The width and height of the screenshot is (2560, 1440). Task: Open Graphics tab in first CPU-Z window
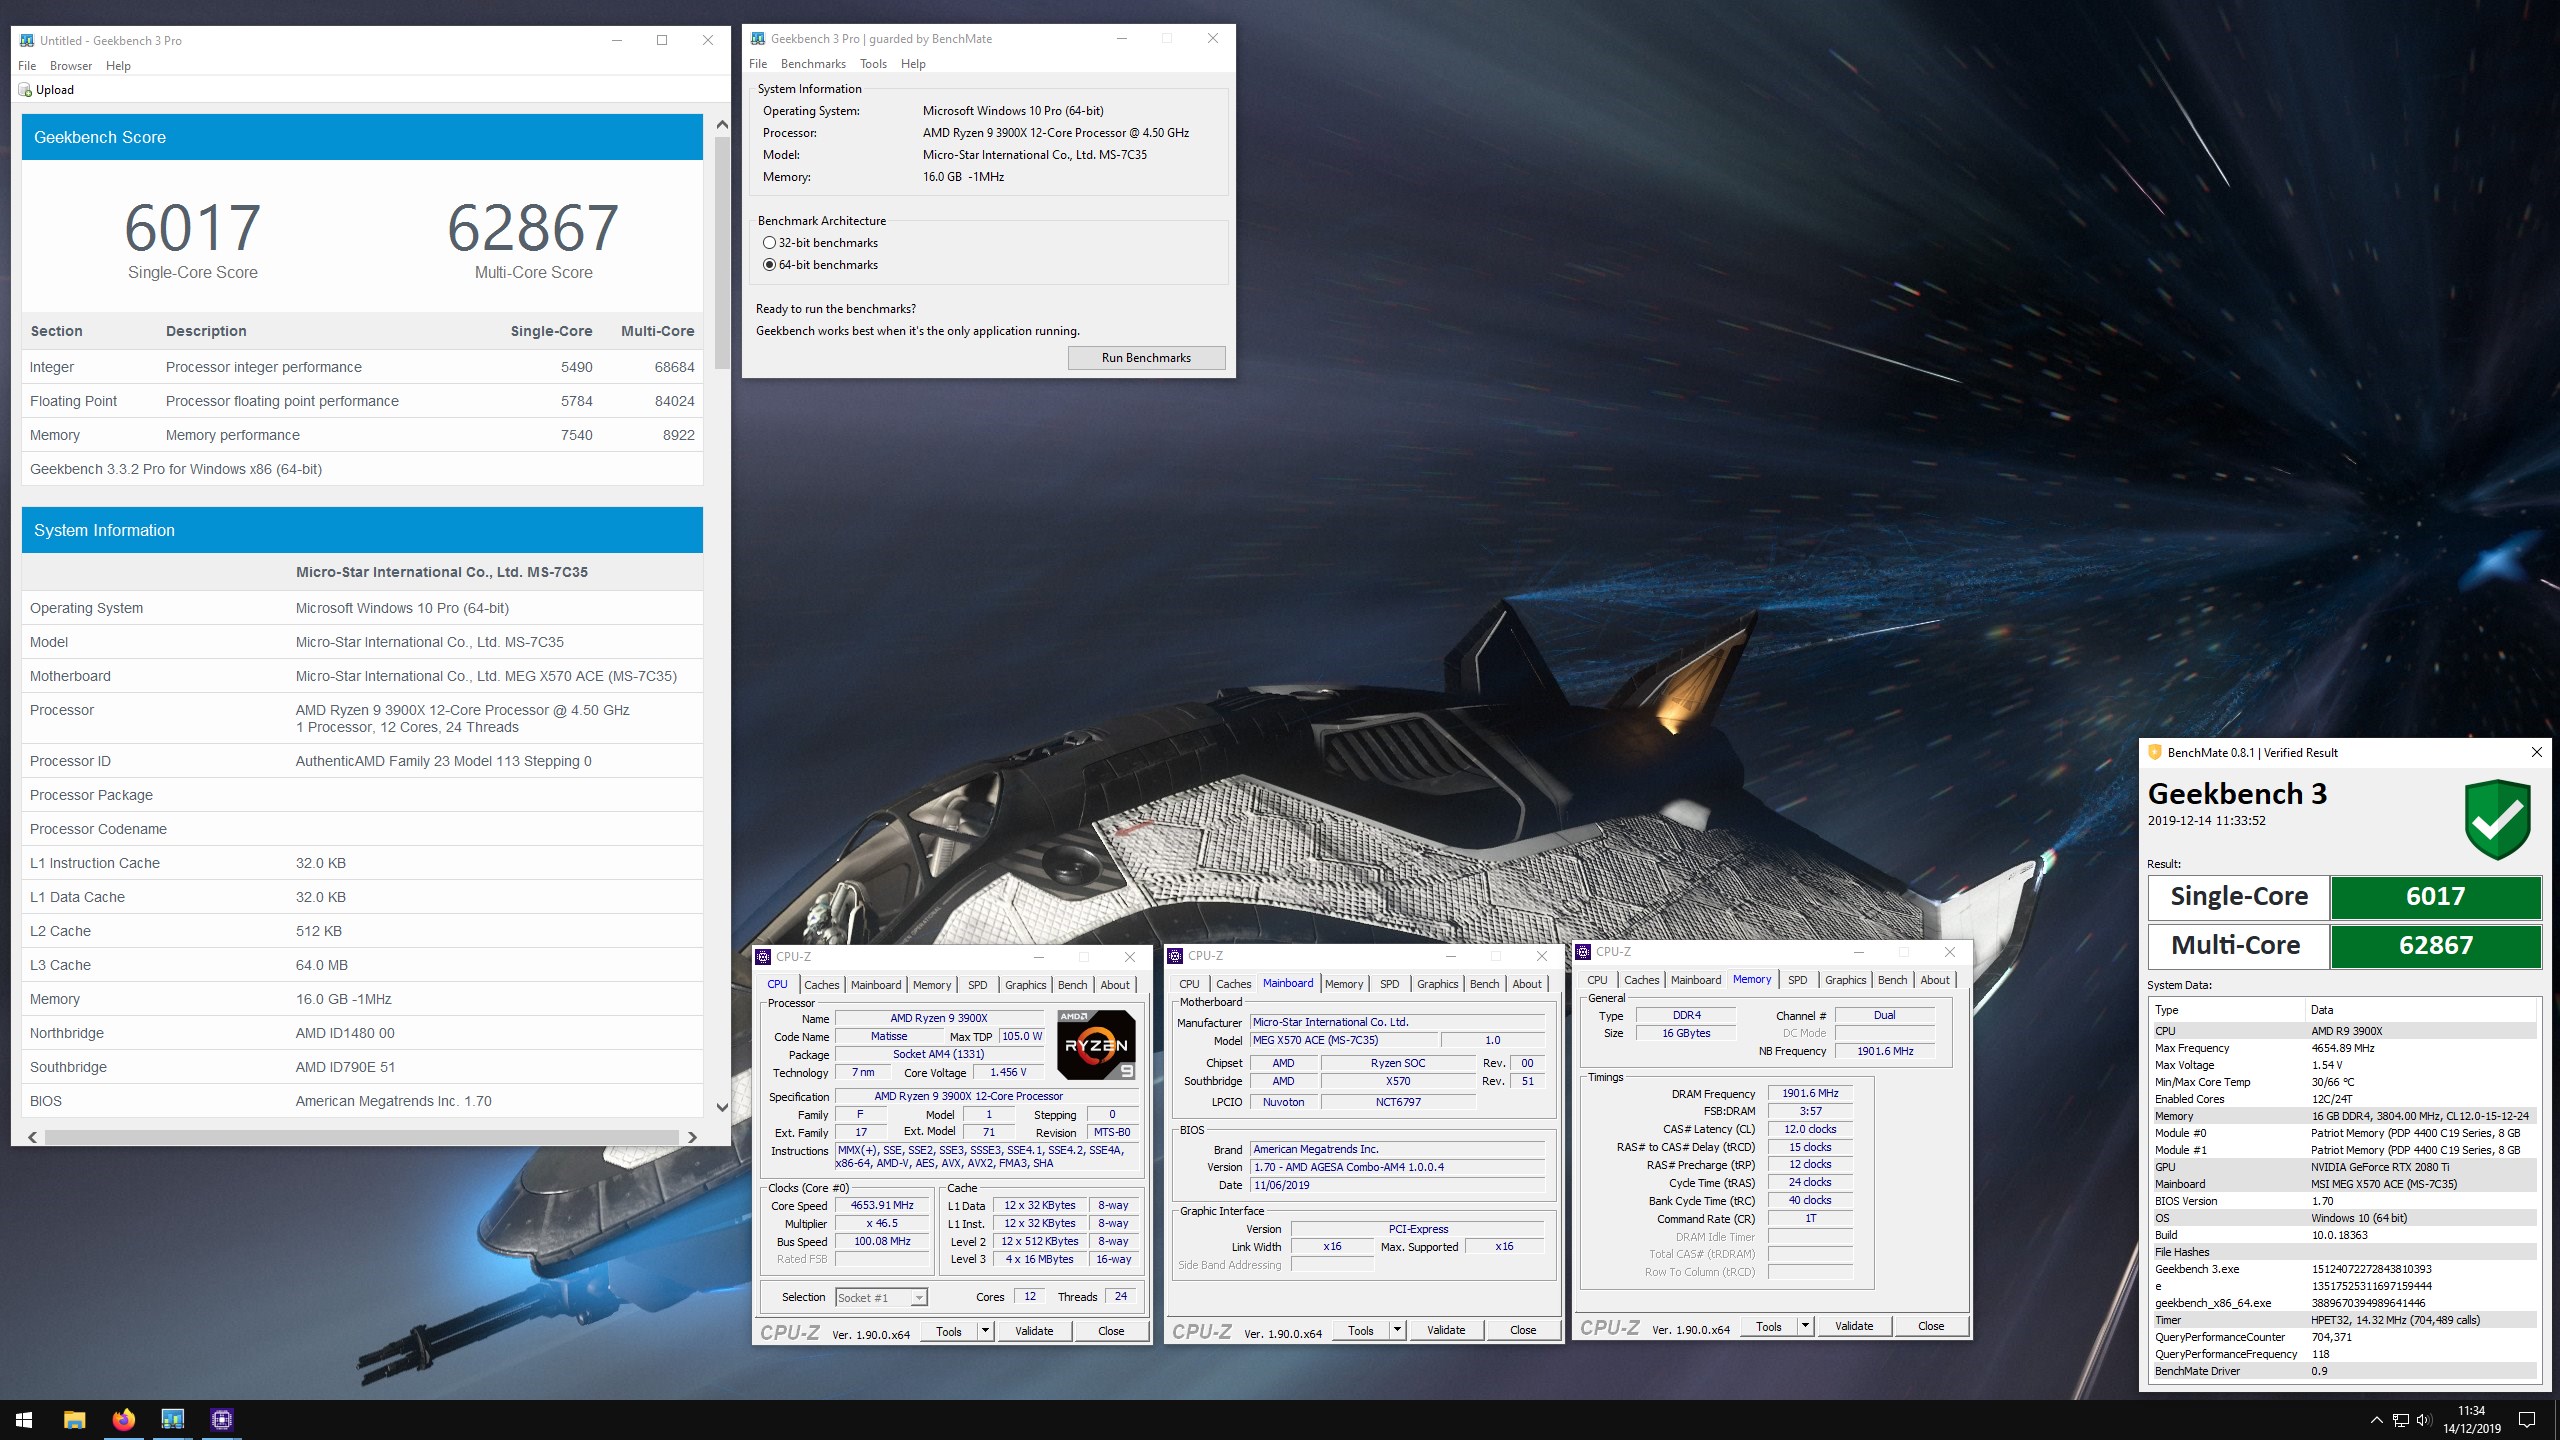[1025, 985]
